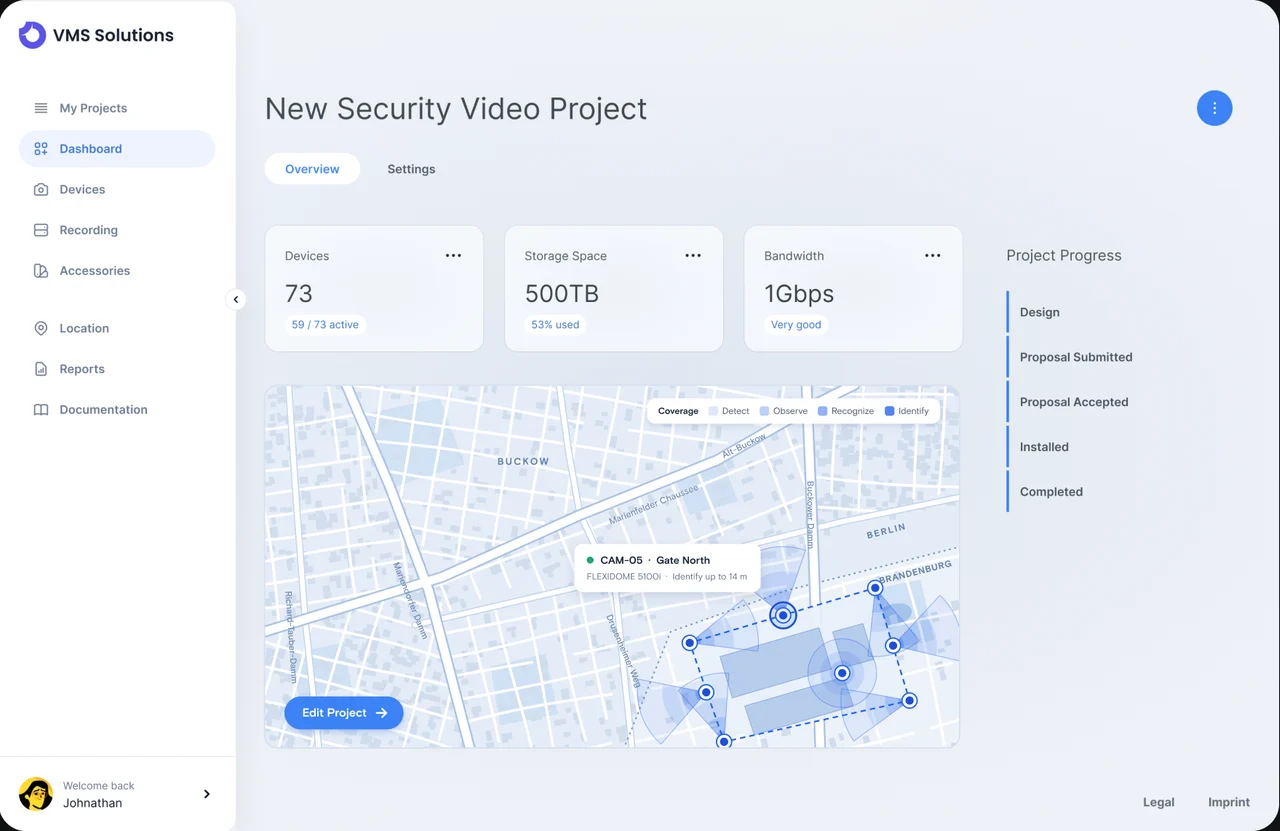Click the 59 / 73 active badge
The image size is (1280, 831).
coord(325,325)
